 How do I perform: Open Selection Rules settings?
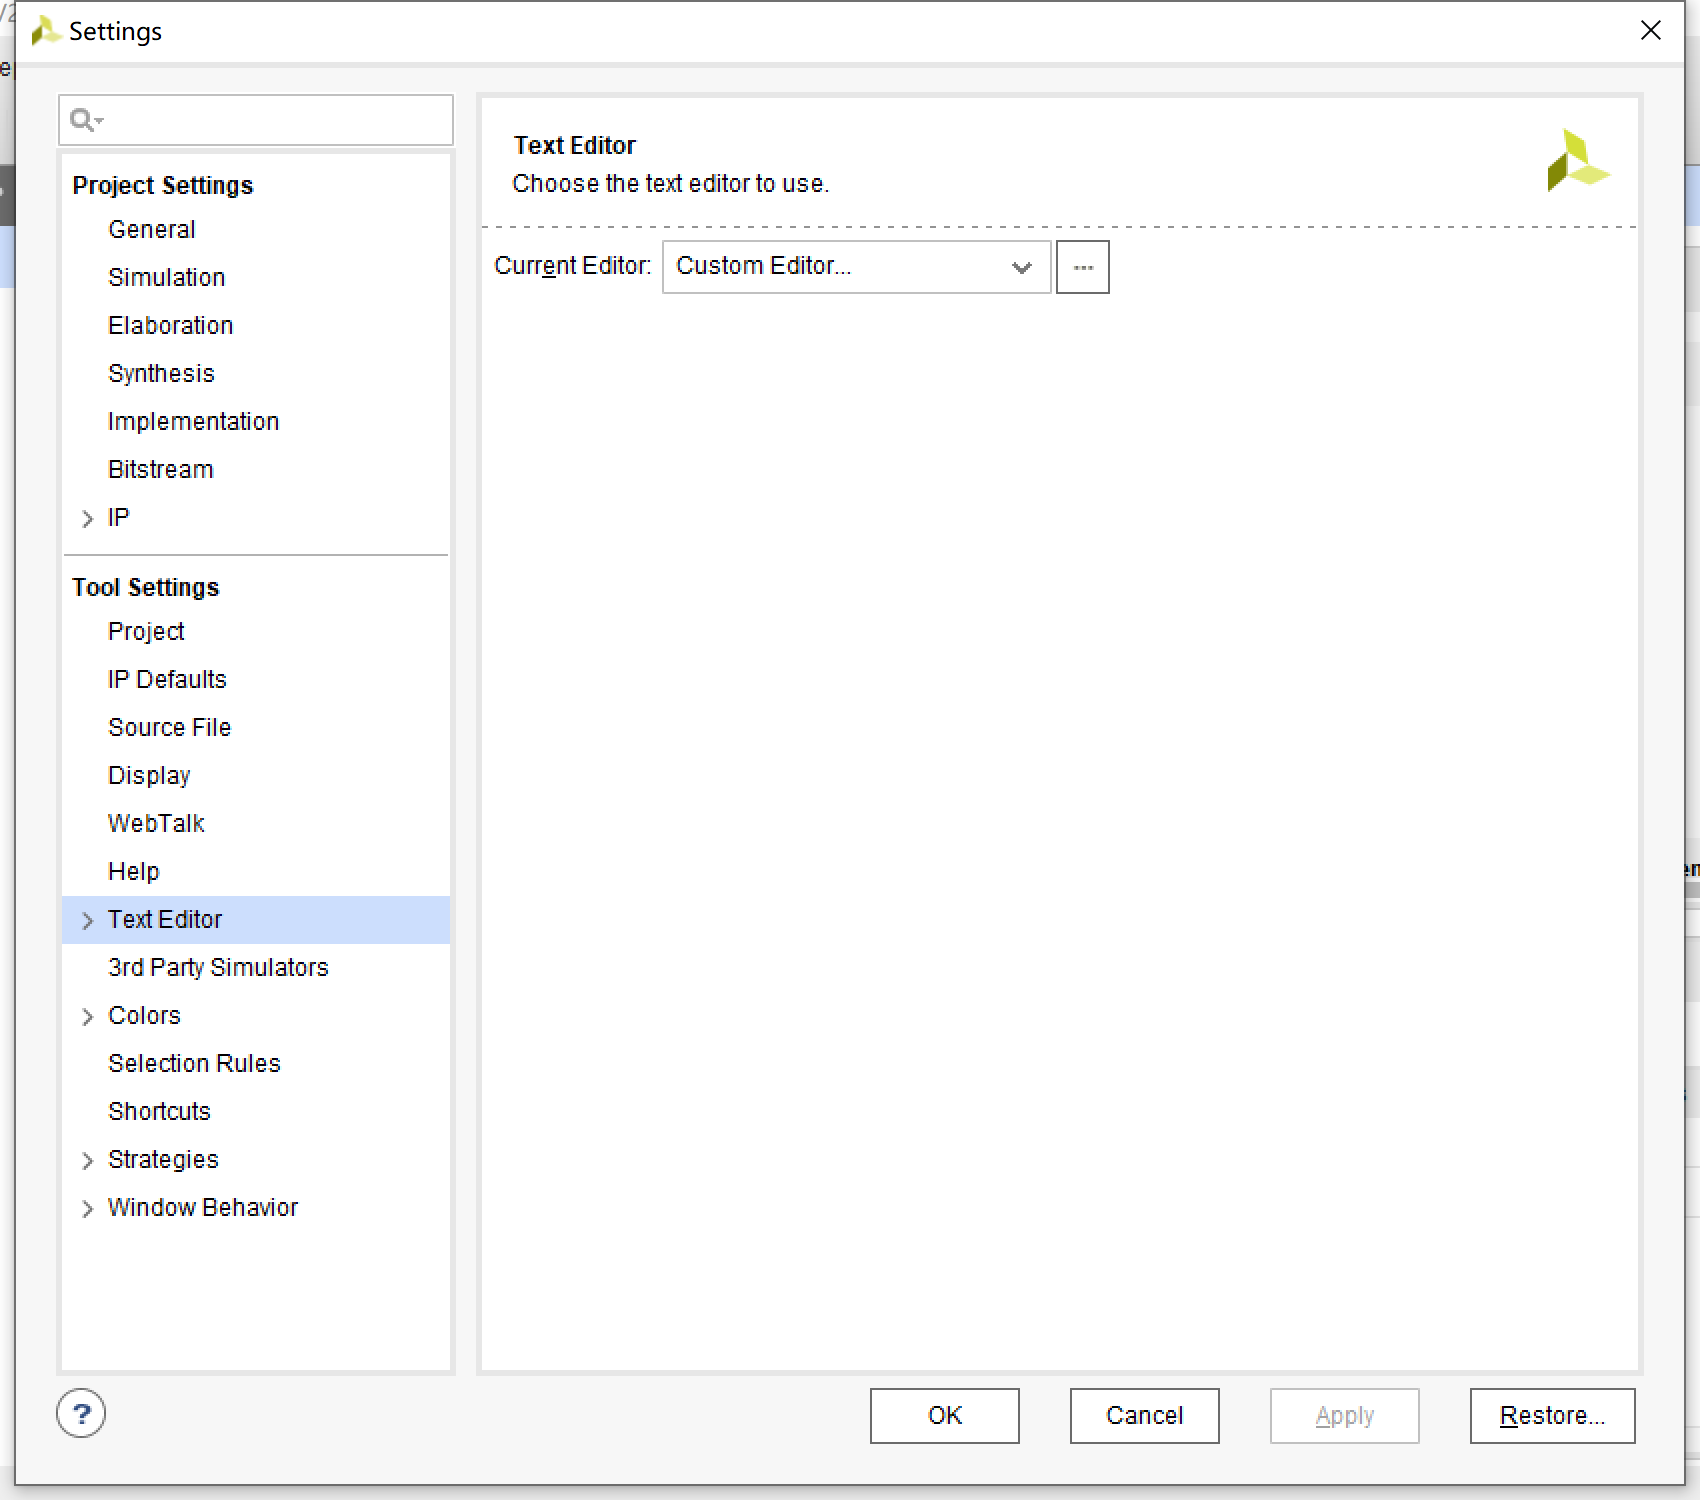coord(195,1063)
